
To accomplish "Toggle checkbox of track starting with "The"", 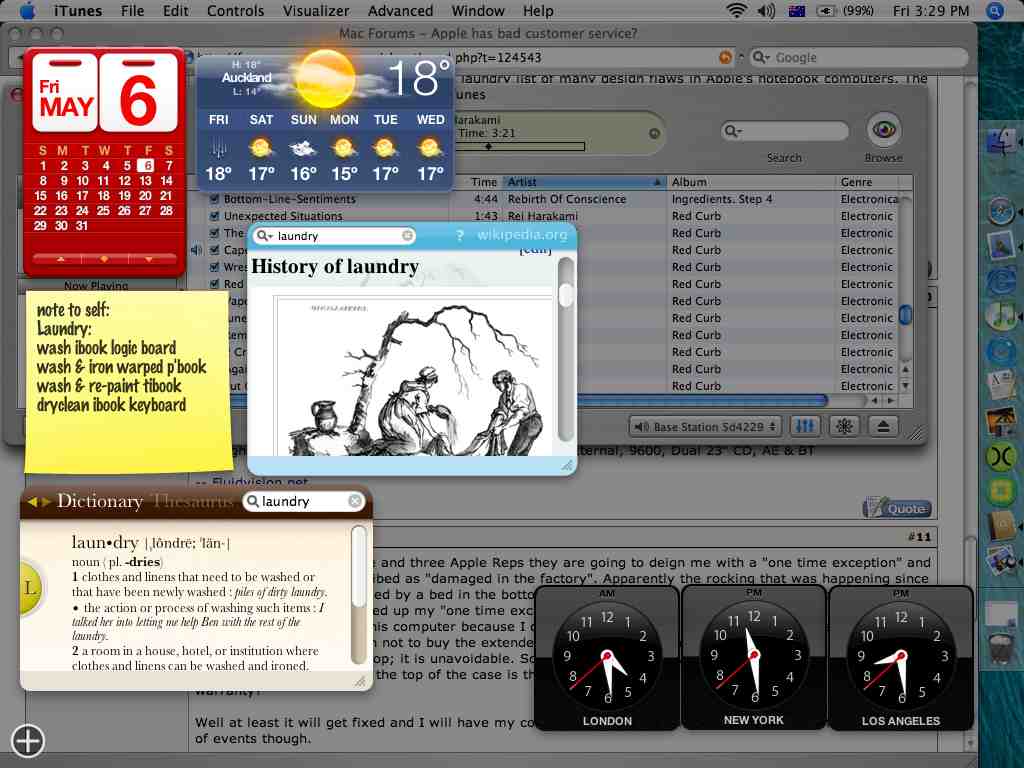I will pos(214,232).
